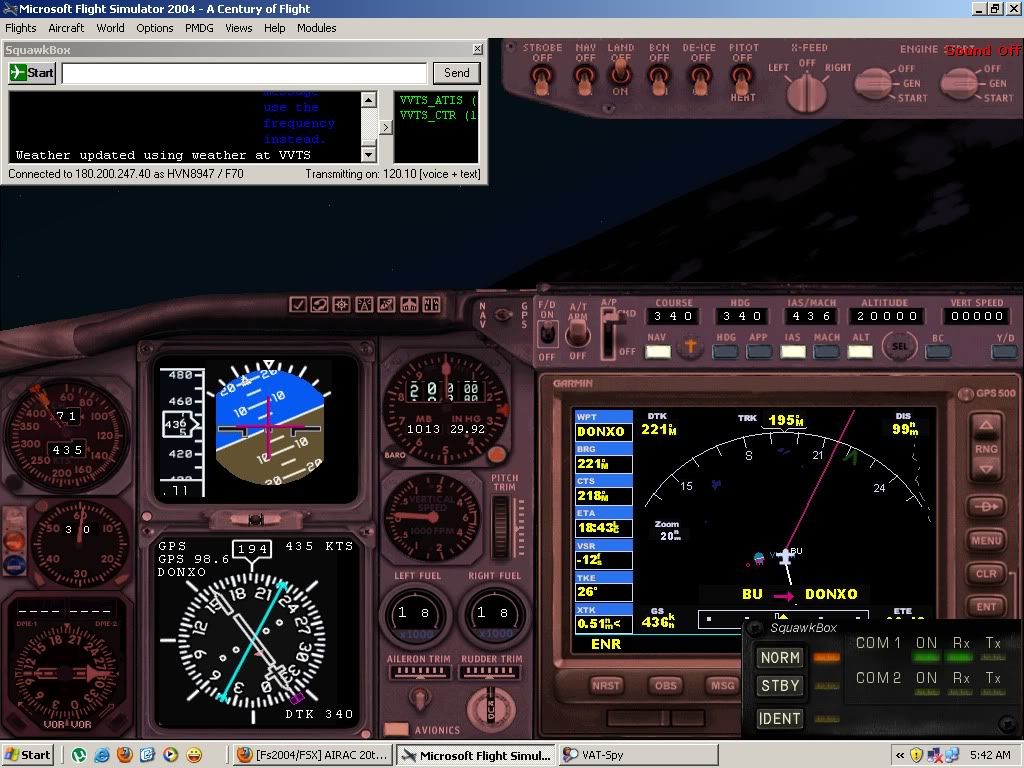Flip the DE-ICE switch
This screenshot has width=1024, height=768.
click(700, 80)
